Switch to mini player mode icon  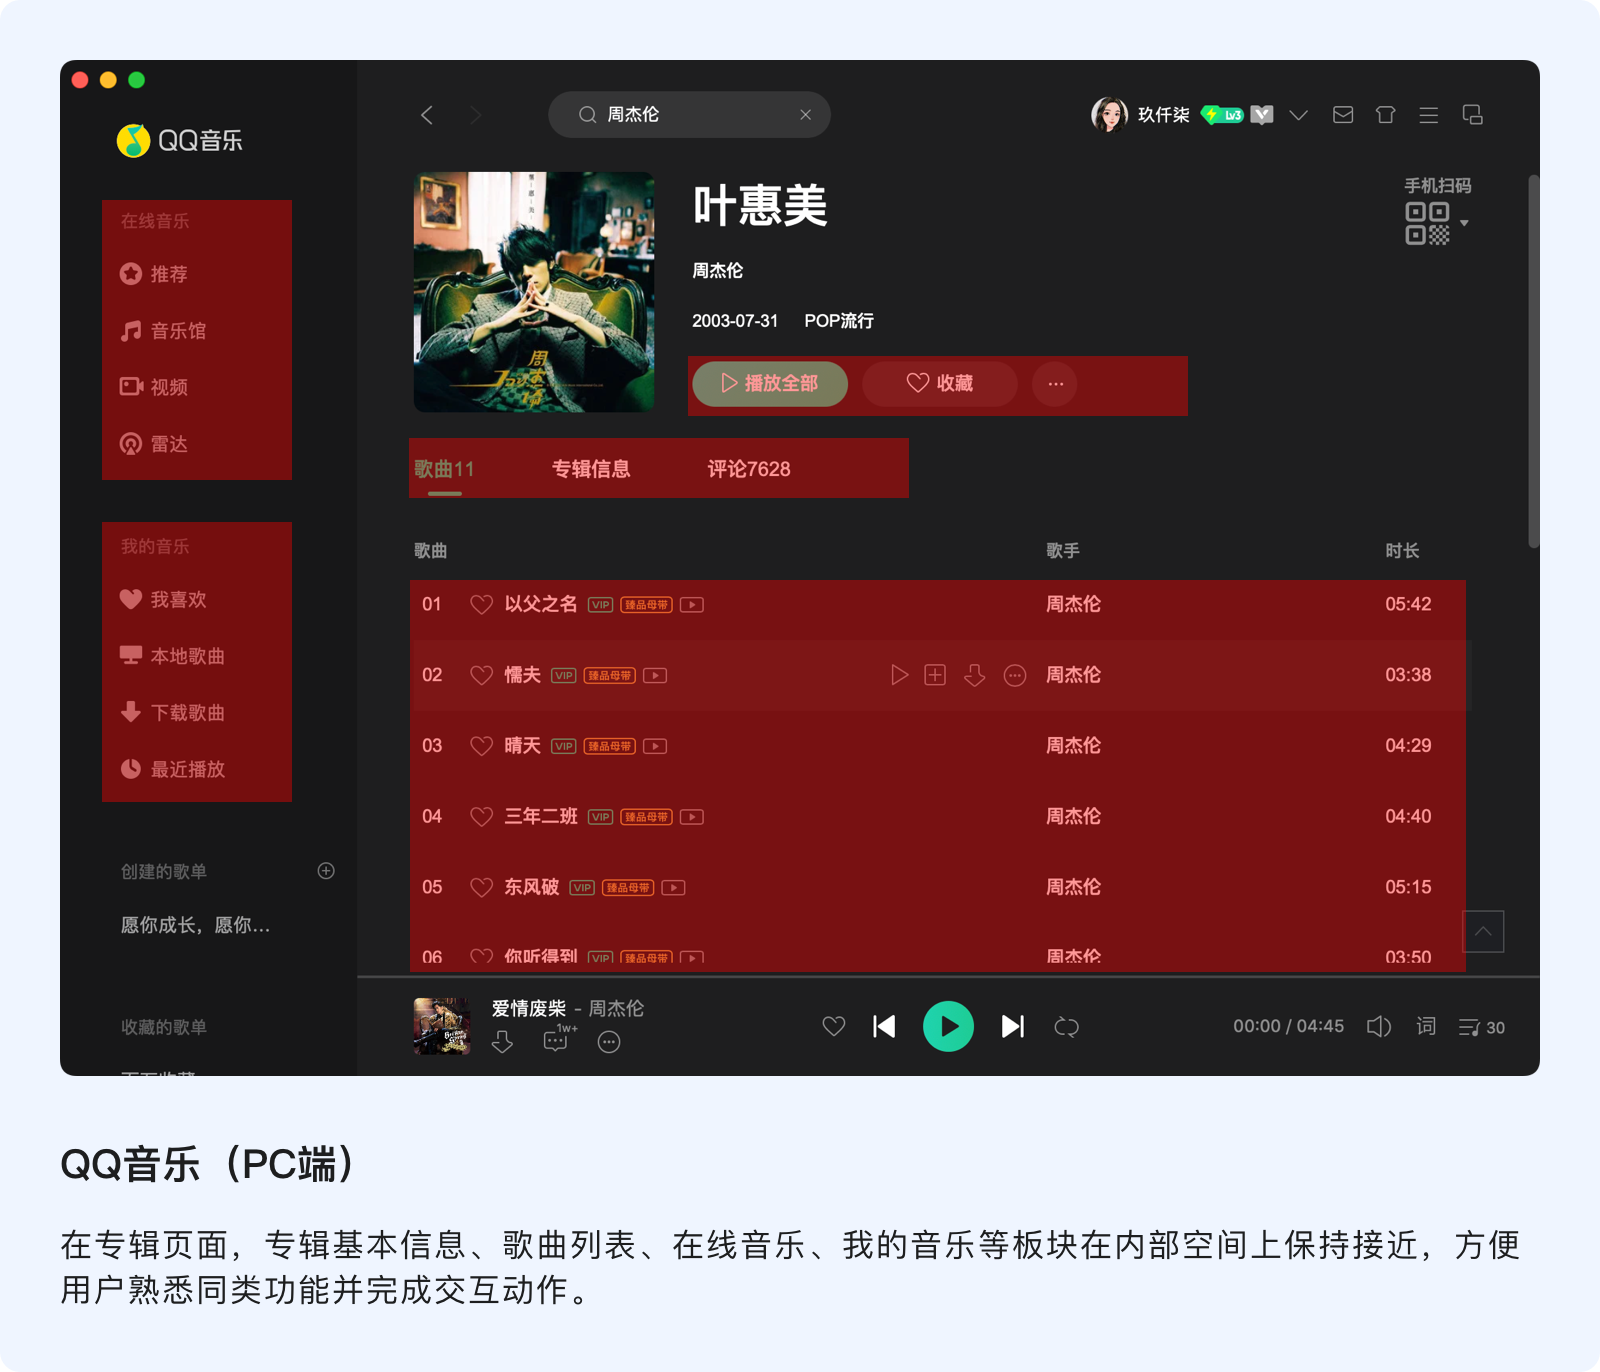tap(1472, 115)
